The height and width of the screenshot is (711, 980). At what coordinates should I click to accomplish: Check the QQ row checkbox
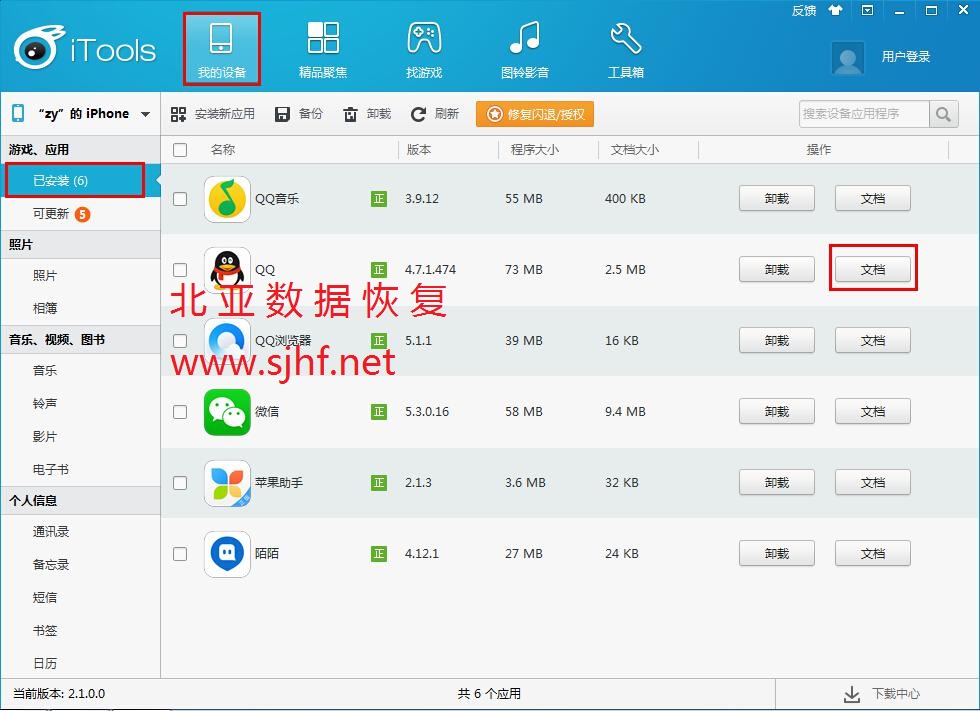pos(180,270)
